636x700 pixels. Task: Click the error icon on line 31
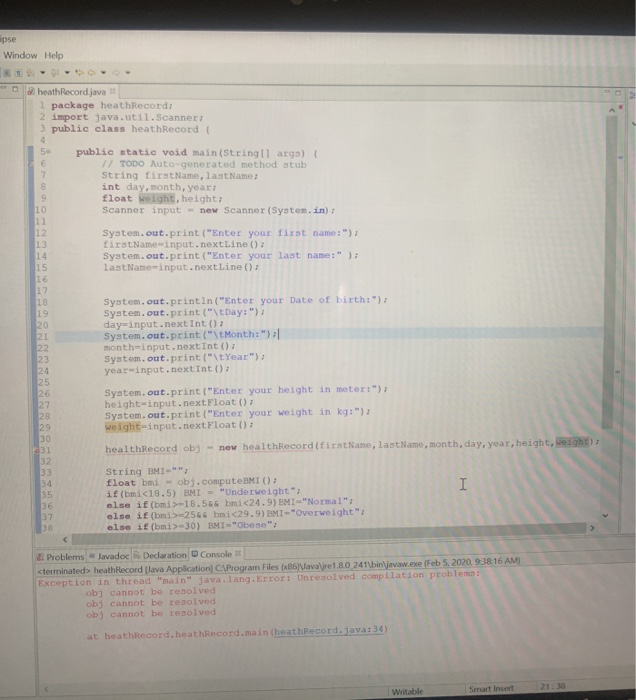(x=37, y=450)
